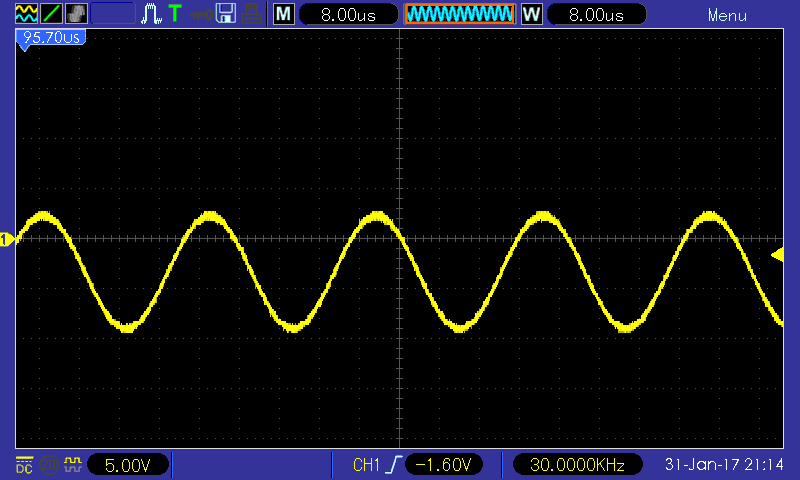Click the cyan waveform memory overview bar

[460, 14]
